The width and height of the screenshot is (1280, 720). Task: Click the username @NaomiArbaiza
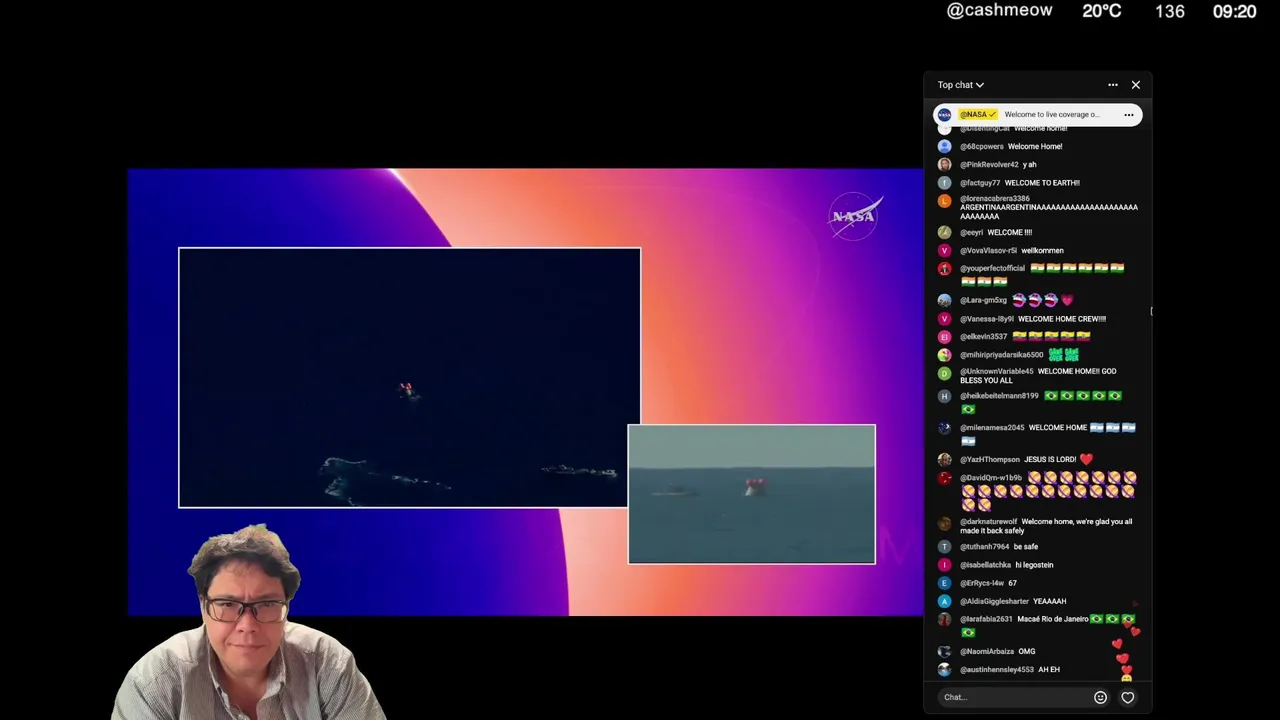click(987, 652)
